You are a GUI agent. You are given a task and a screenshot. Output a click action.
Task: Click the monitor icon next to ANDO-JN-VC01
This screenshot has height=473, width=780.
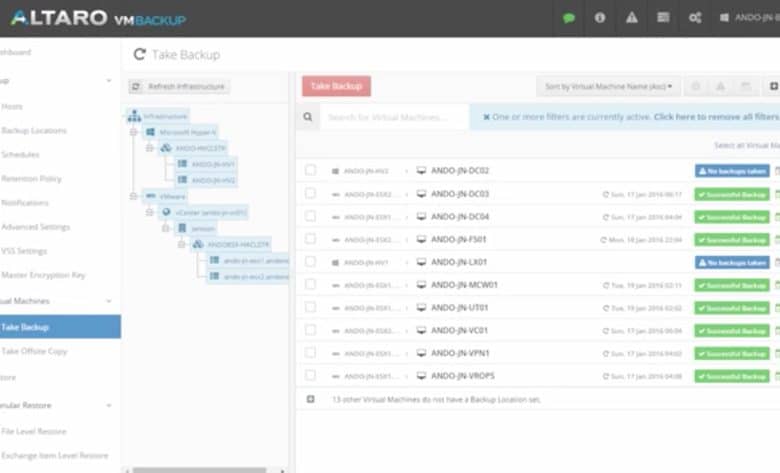[x=421, y=330]
